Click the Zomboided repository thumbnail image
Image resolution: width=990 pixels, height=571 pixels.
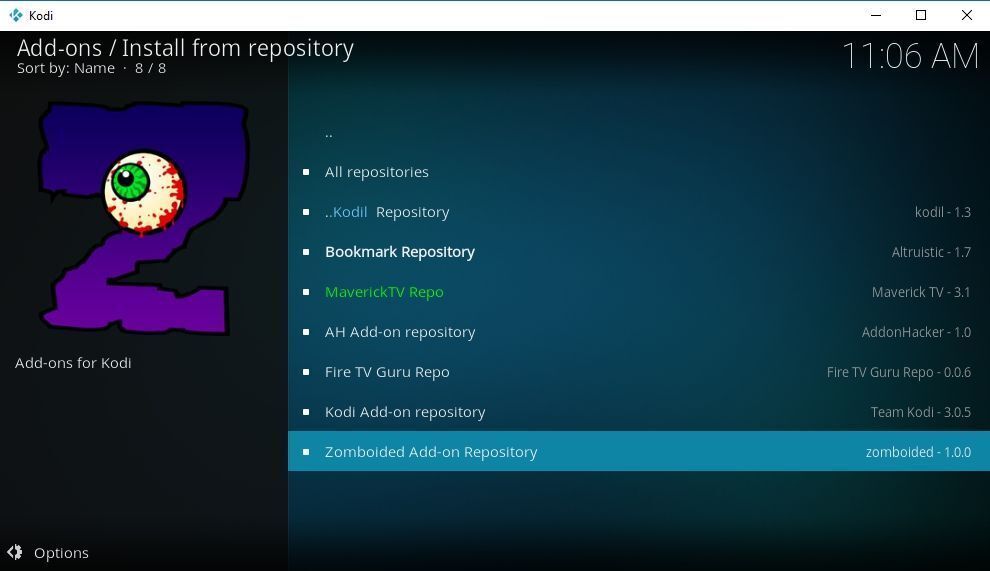[x=145, y=219]
